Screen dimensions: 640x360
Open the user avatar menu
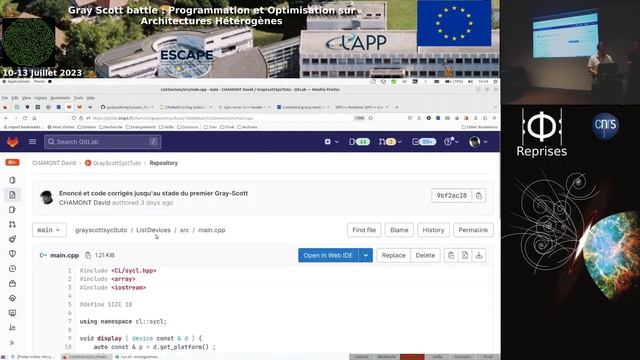478,142
